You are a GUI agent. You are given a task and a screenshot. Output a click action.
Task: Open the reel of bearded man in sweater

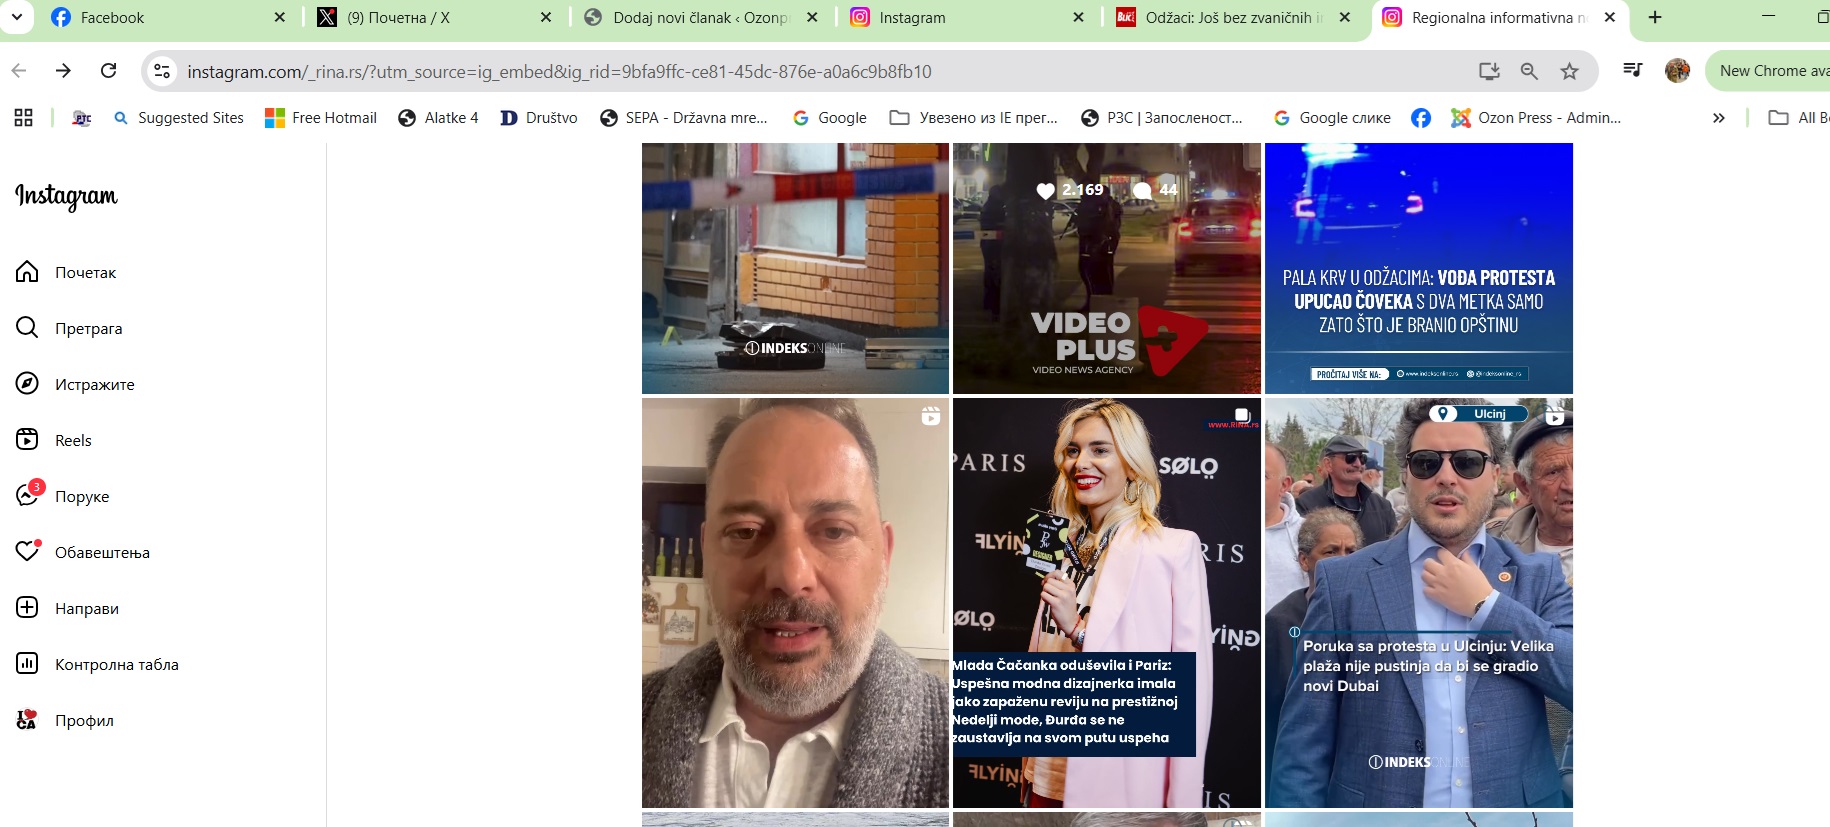coord(795,603)
